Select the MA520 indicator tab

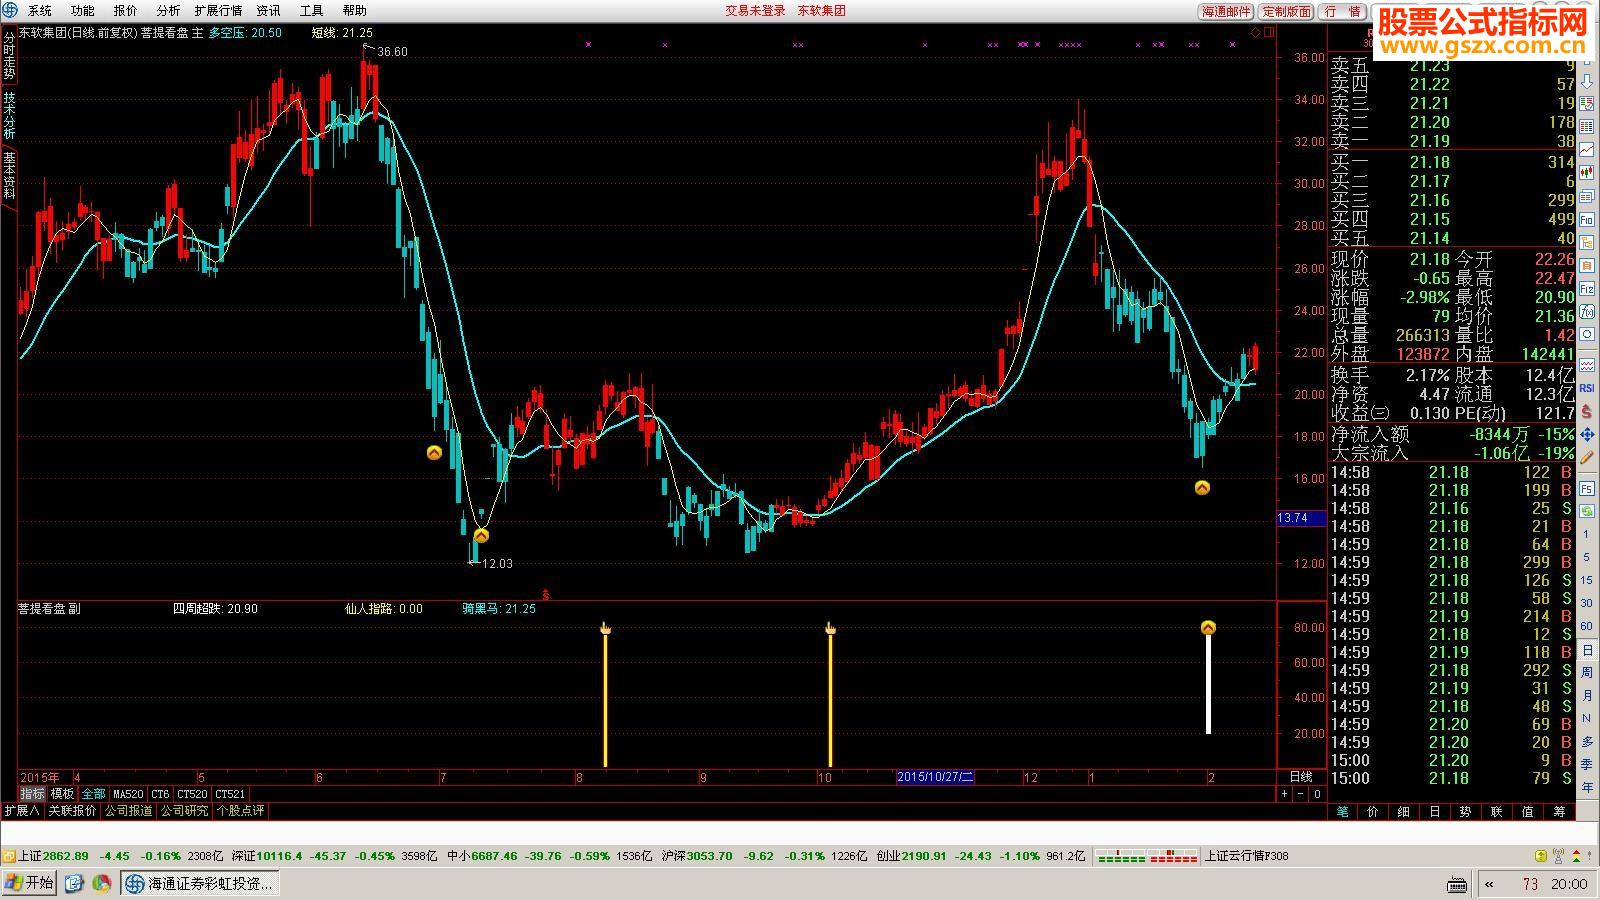128,794
